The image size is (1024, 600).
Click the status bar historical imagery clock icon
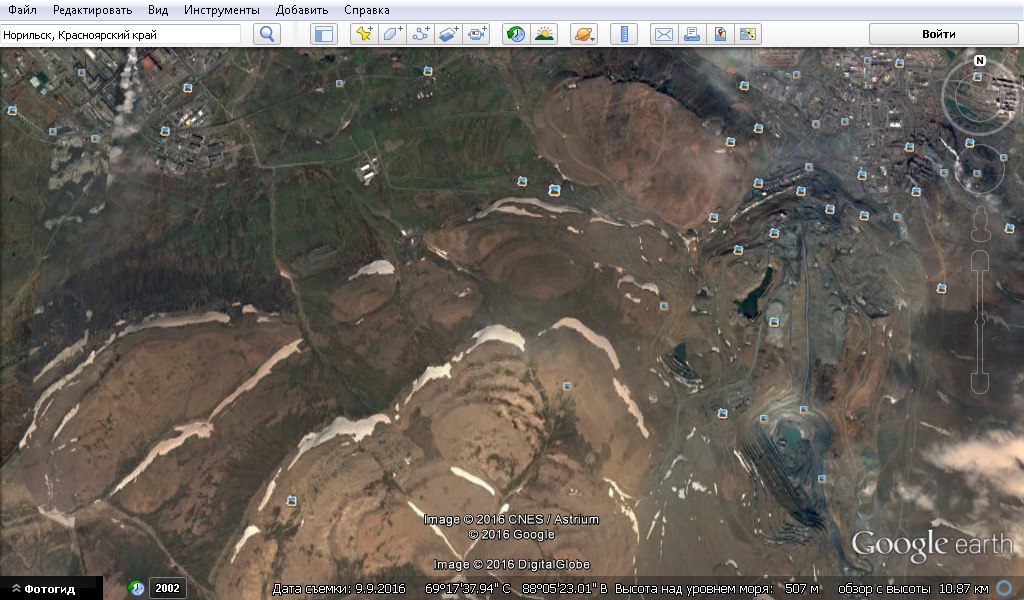point(136,588)
